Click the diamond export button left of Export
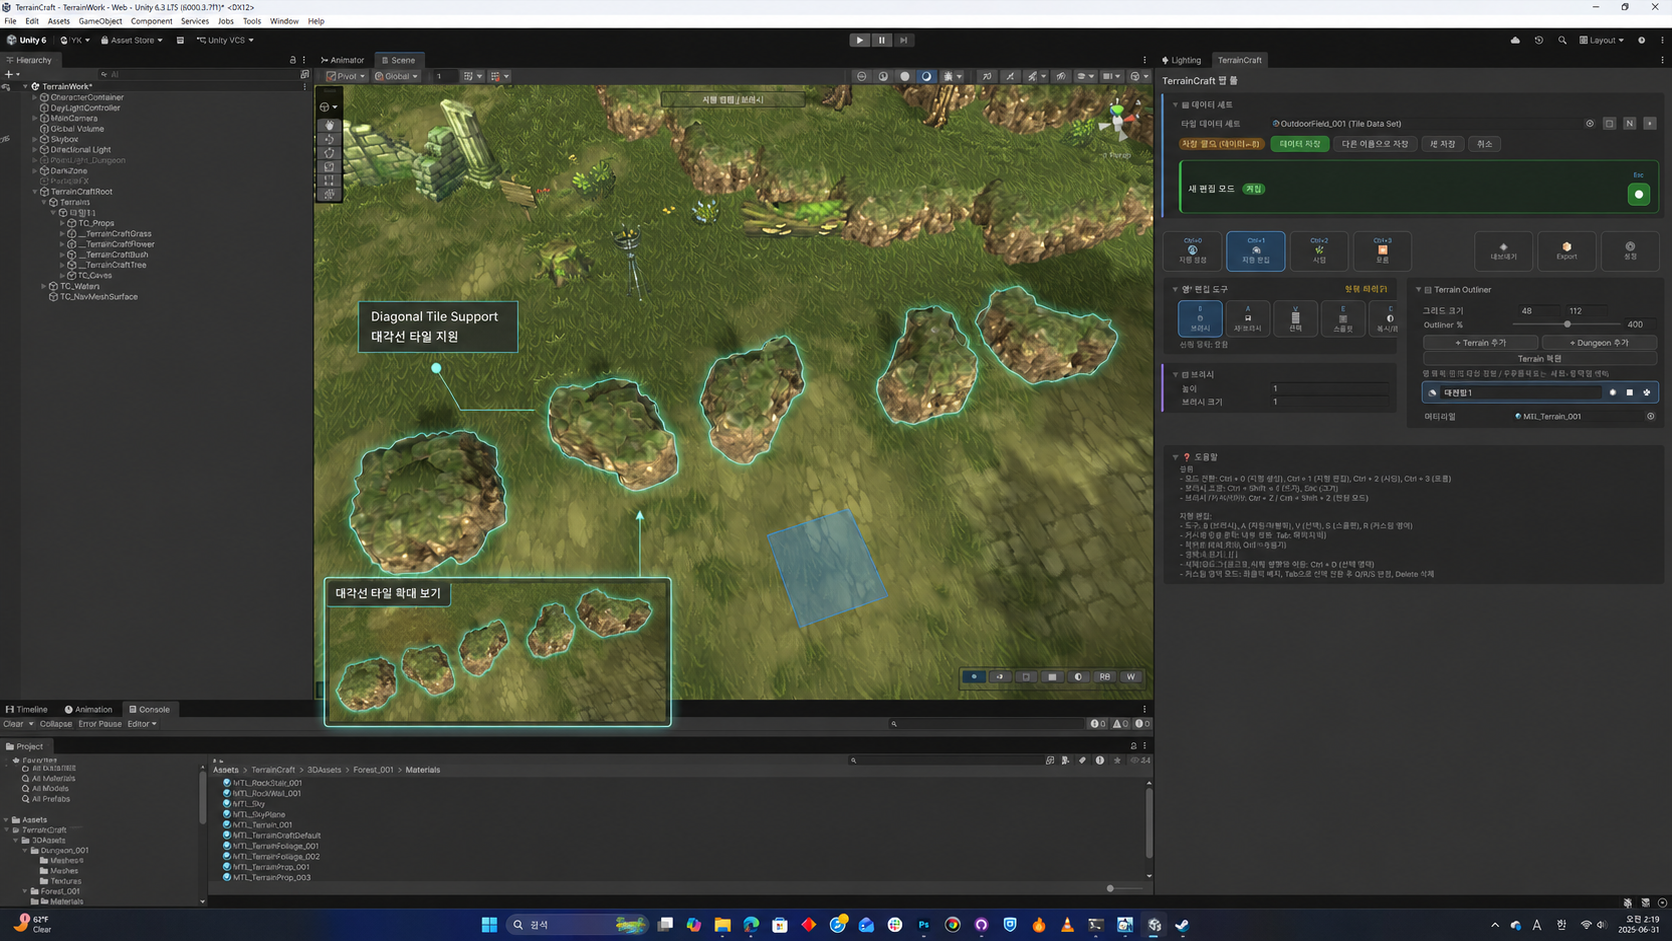1672x941 pixels. click(x=1503, y=251)
